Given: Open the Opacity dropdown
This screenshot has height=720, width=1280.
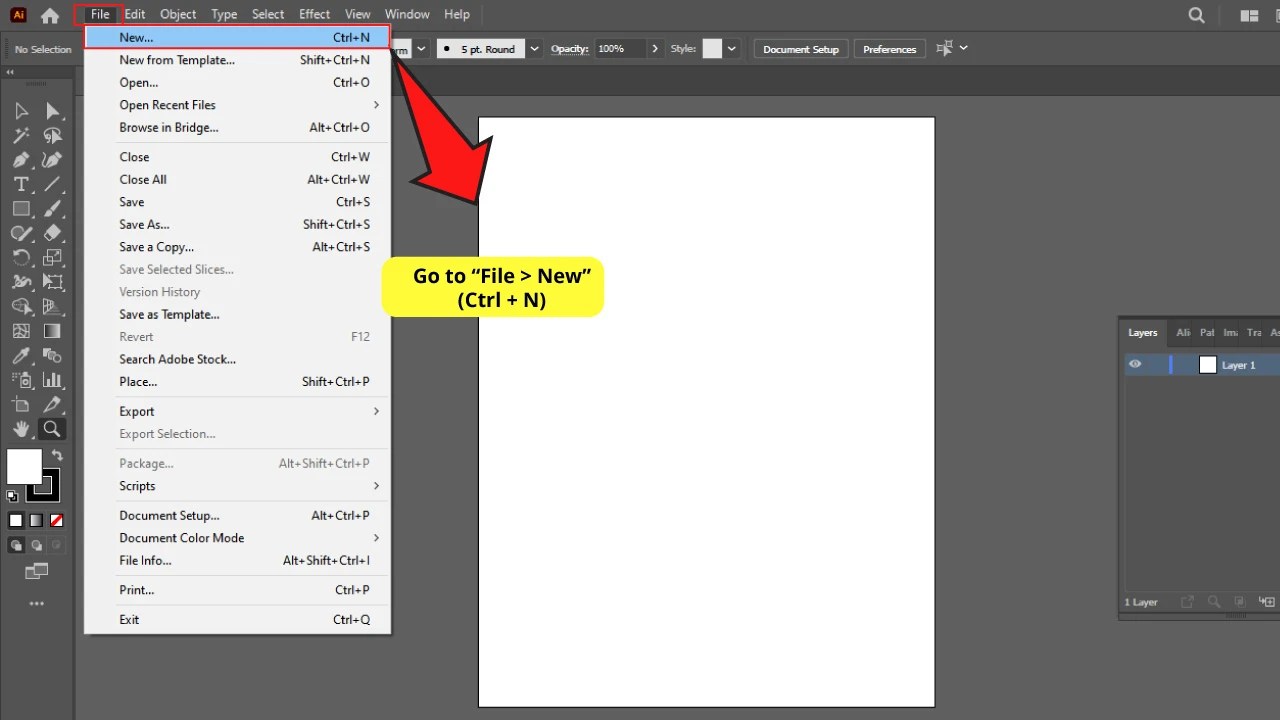Looking at the screenshot, I should (655, 48).
